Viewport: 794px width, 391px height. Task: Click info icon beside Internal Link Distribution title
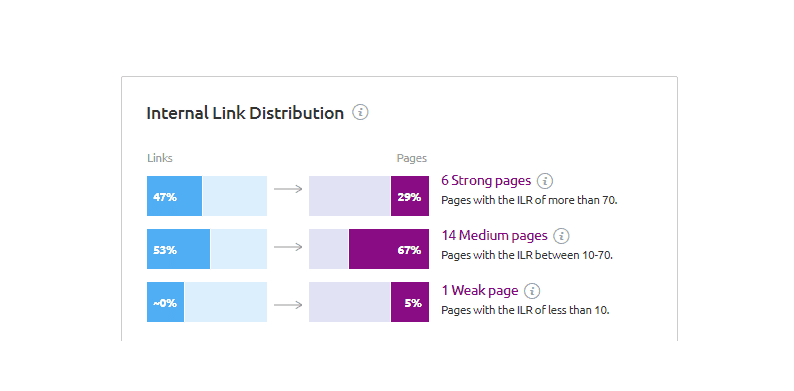360,112
